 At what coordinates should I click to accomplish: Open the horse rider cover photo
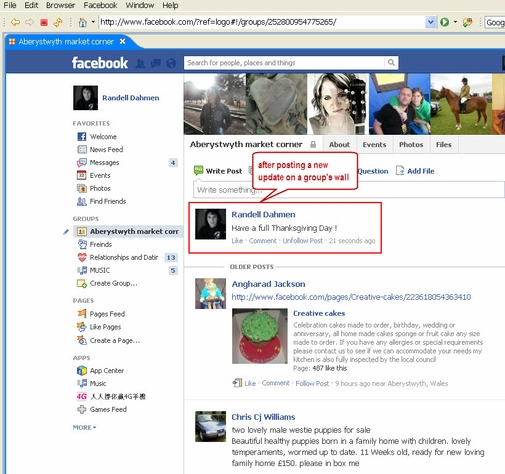[x=461, y=104]
